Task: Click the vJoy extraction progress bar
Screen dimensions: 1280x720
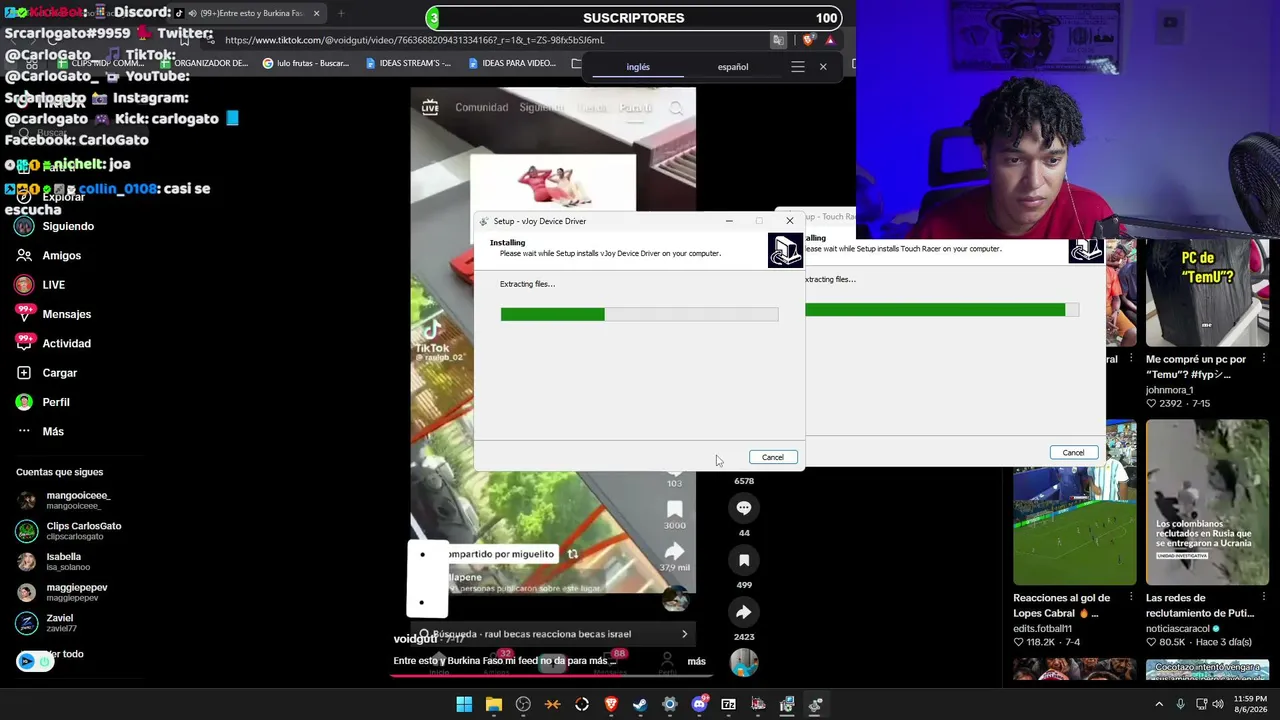Action: click(x=639, y=314)
